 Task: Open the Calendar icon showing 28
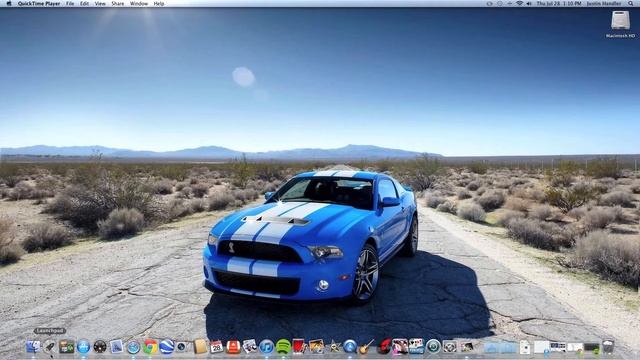point(217,347)
